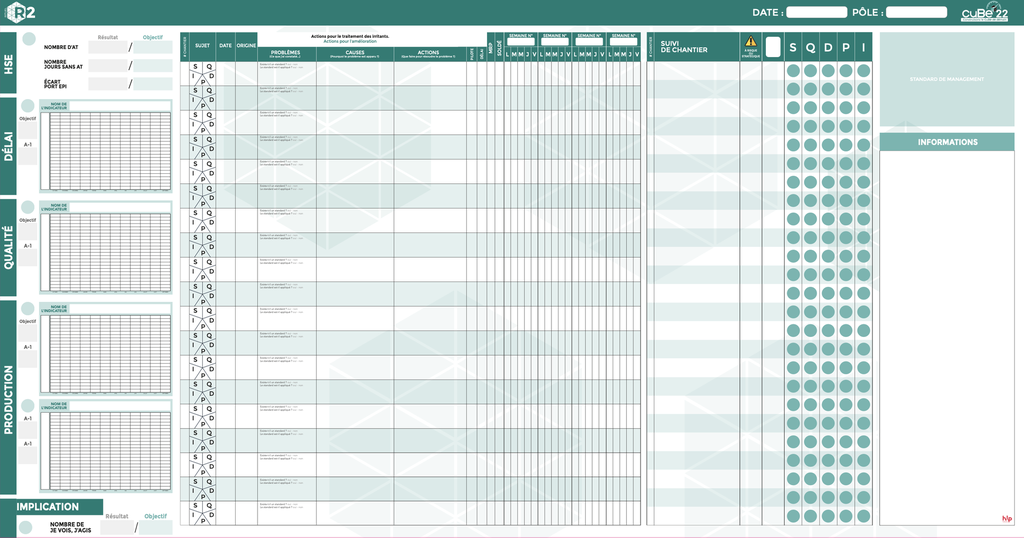
Task: Toggle the first-row circle under the Q column
Action: click(810, 71)
